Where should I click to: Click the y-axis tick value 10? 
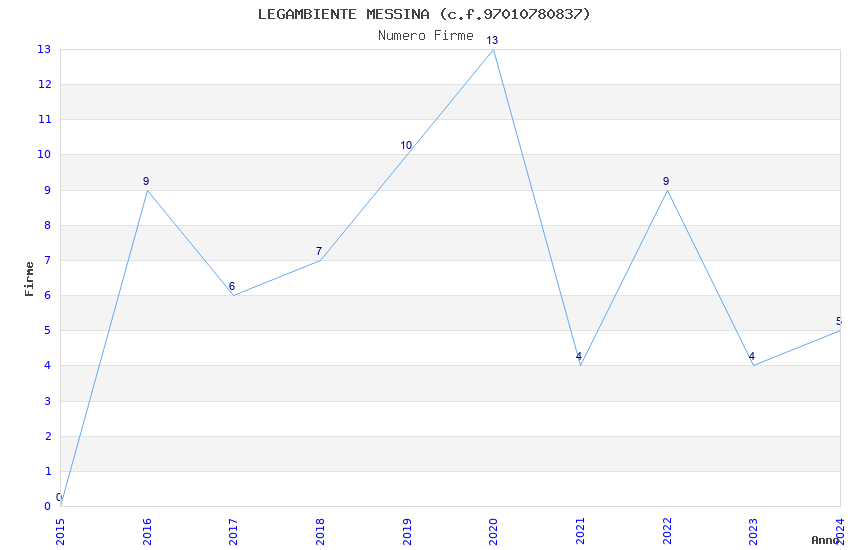(44, 154)
